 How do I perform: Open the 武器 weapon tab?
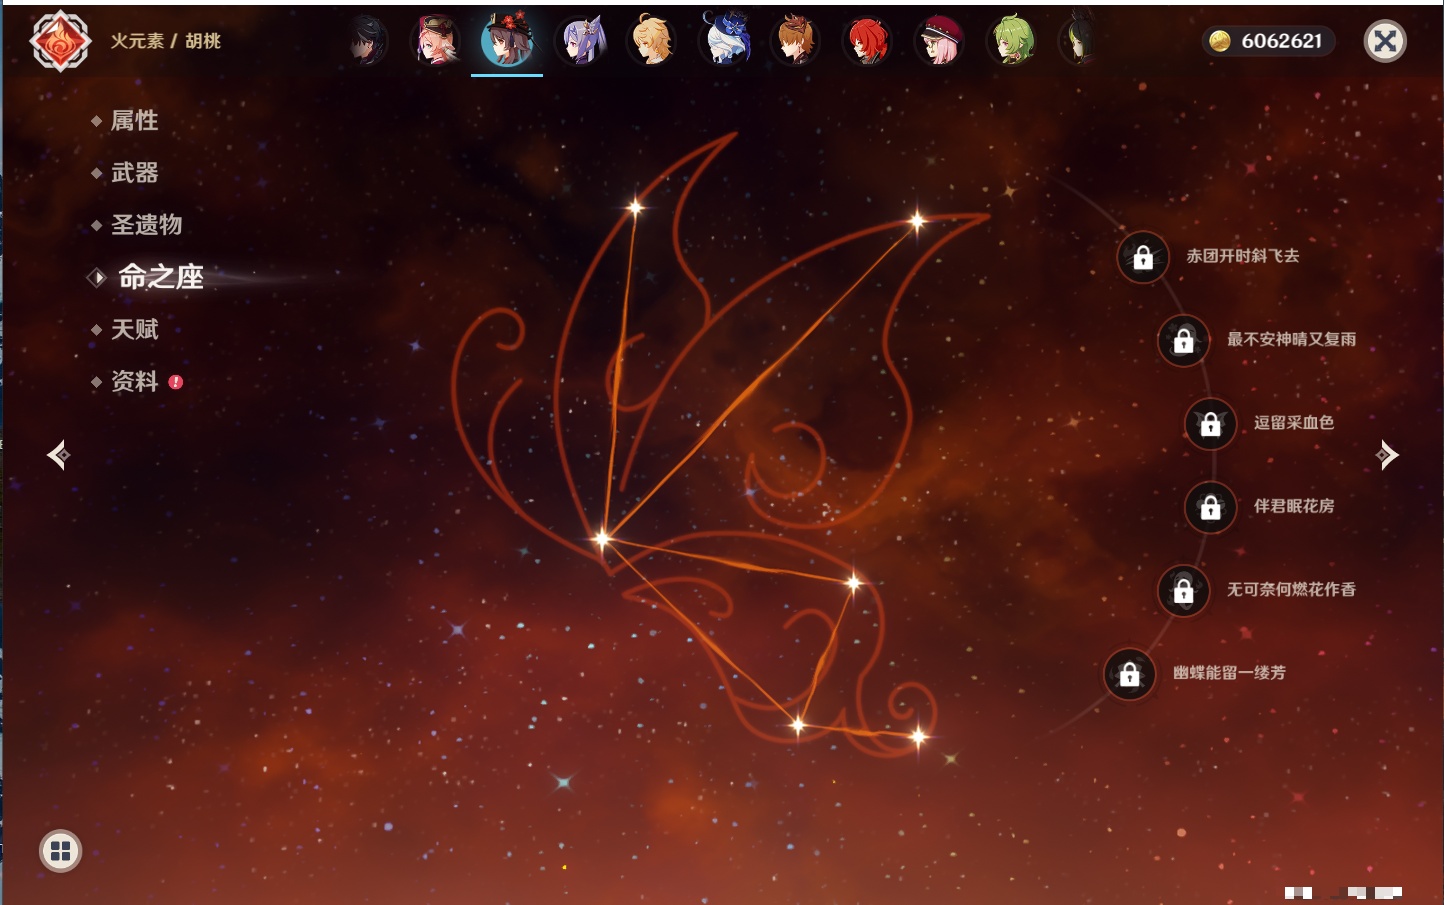click(134, 173)
